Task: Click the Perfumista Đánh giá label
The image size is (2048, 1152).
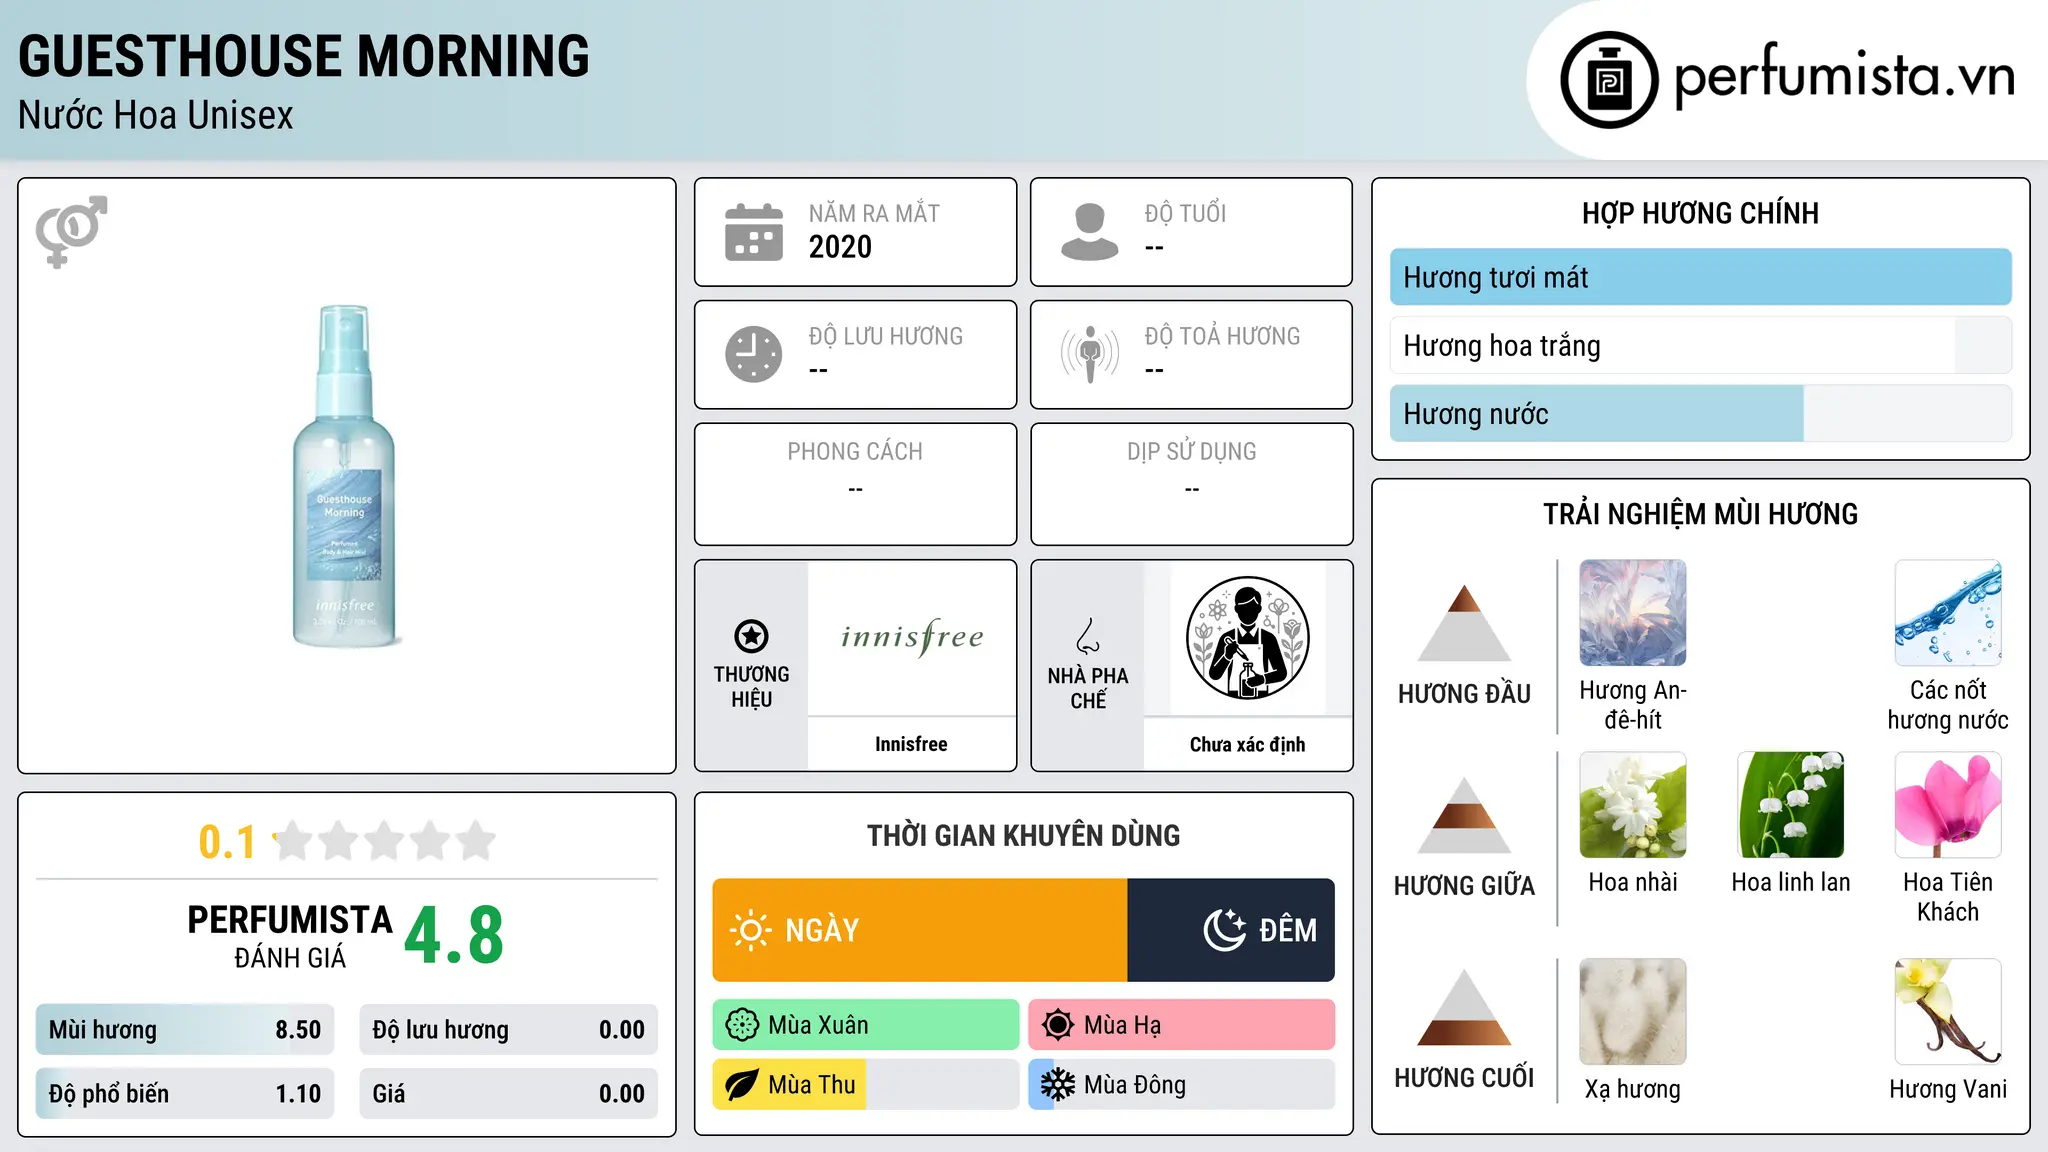Action: tap(290, 936)
